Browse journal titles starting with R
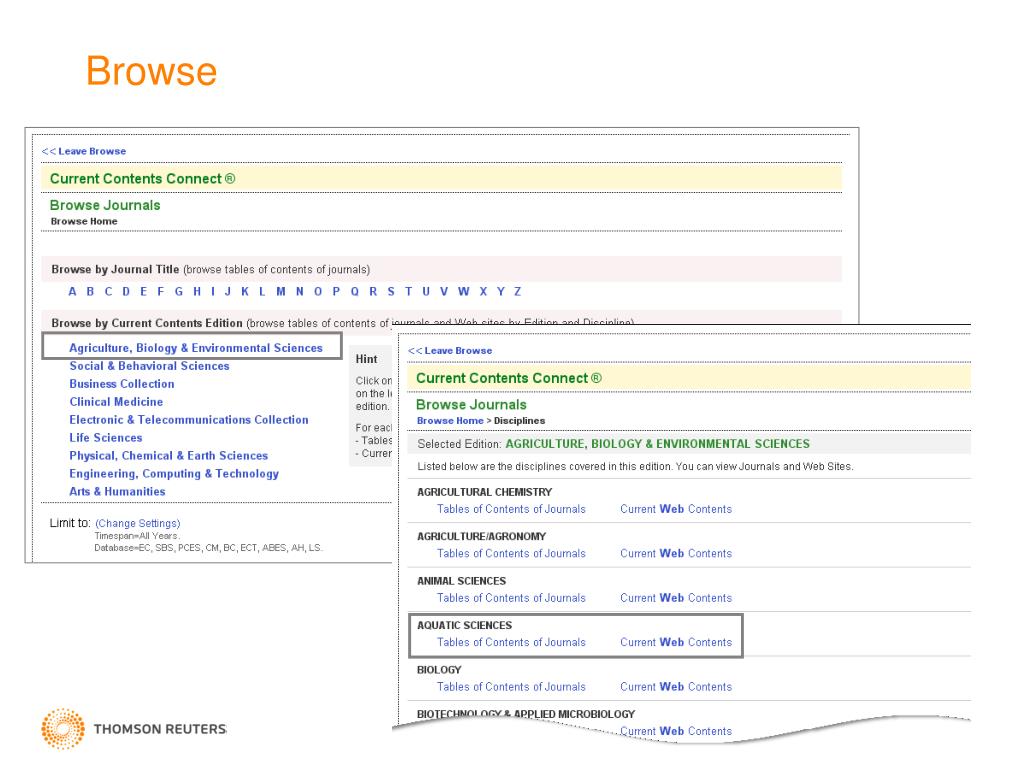The width and height of the screenshot is (1024, 768). point(373,291)
